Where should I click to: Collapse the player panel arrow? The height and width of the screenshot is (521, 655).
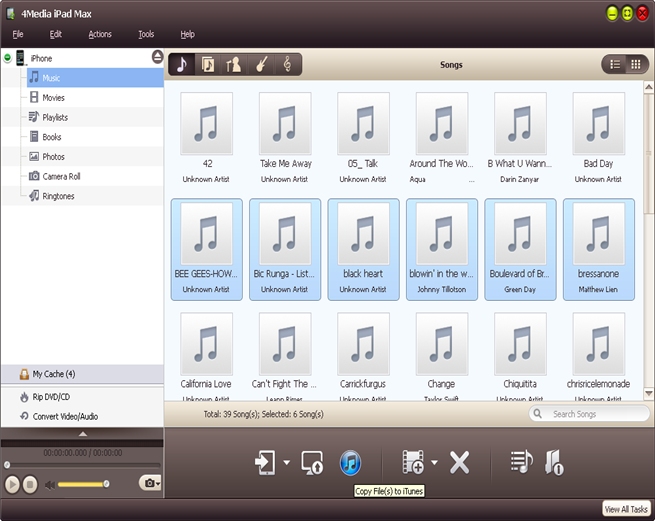point(83,434)
